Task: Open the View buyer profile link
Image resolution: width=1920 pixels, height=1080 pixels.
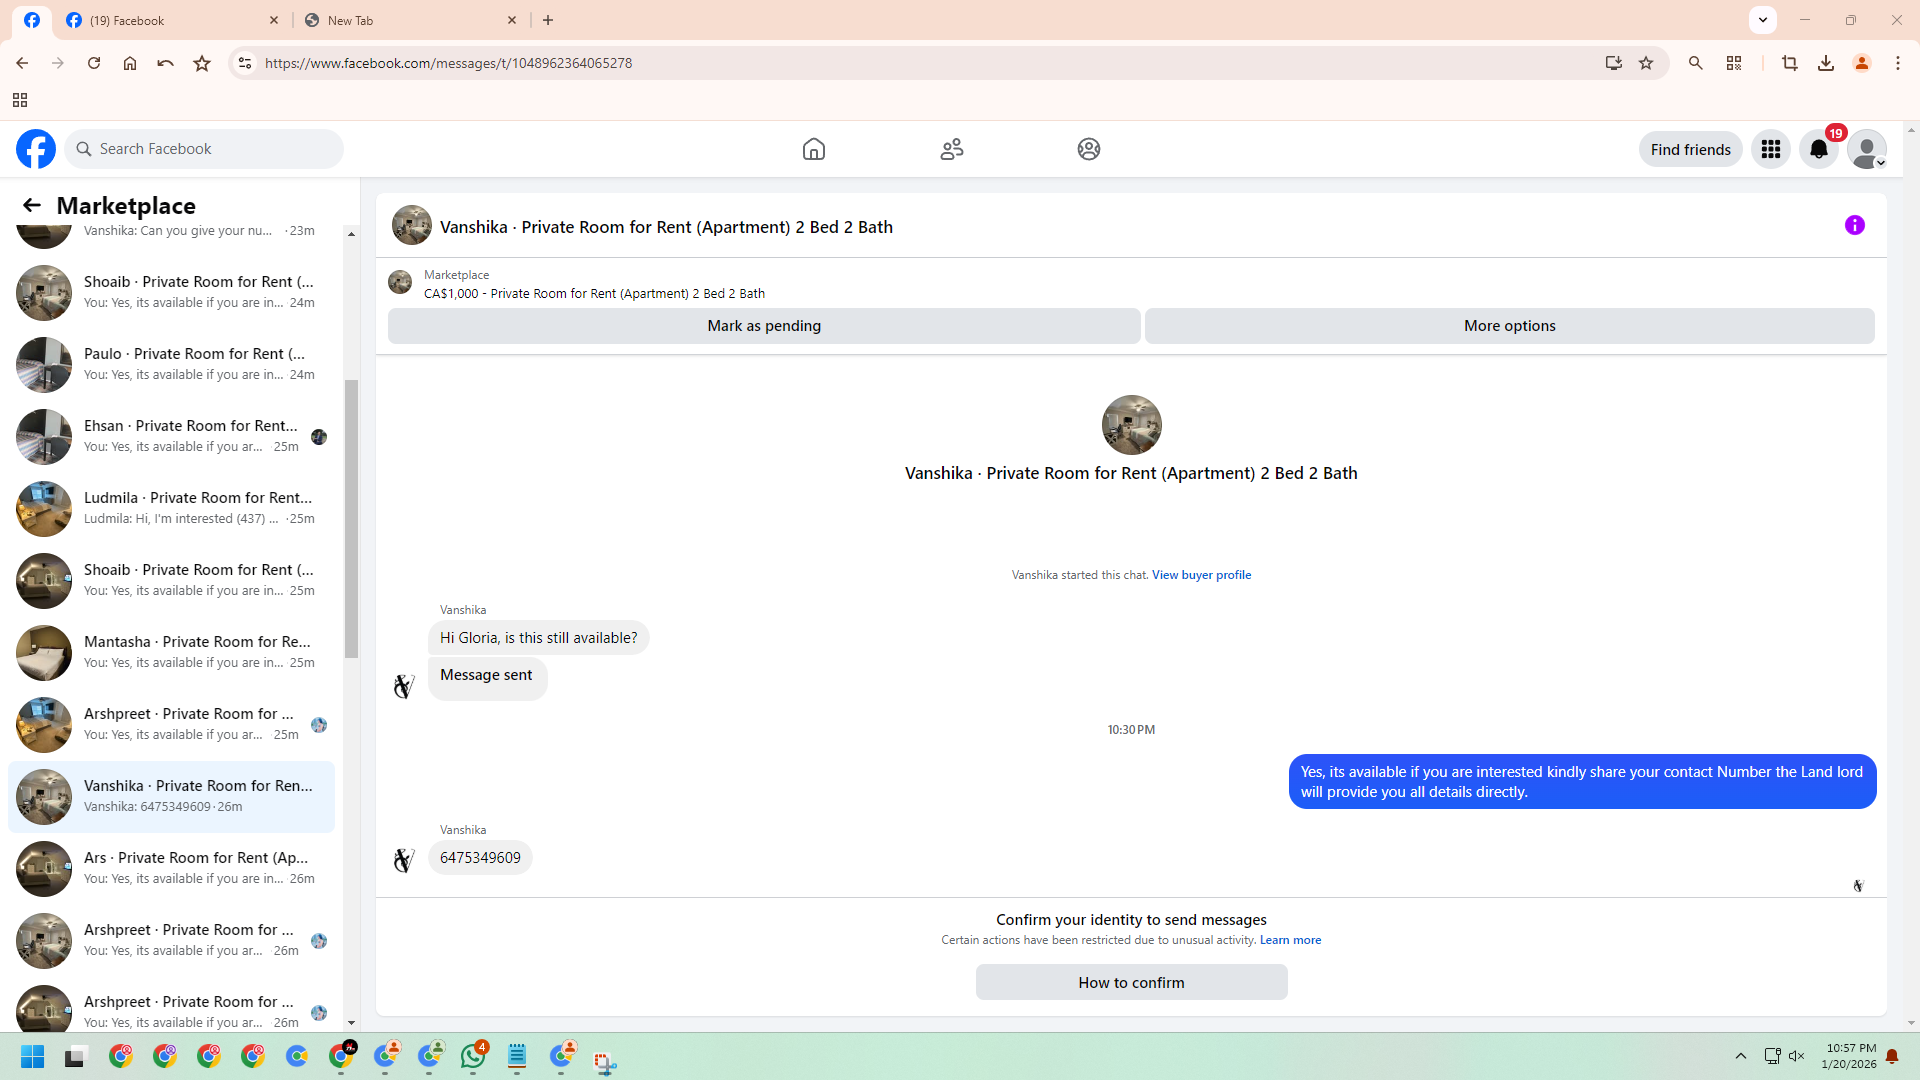Action: 1202,575
